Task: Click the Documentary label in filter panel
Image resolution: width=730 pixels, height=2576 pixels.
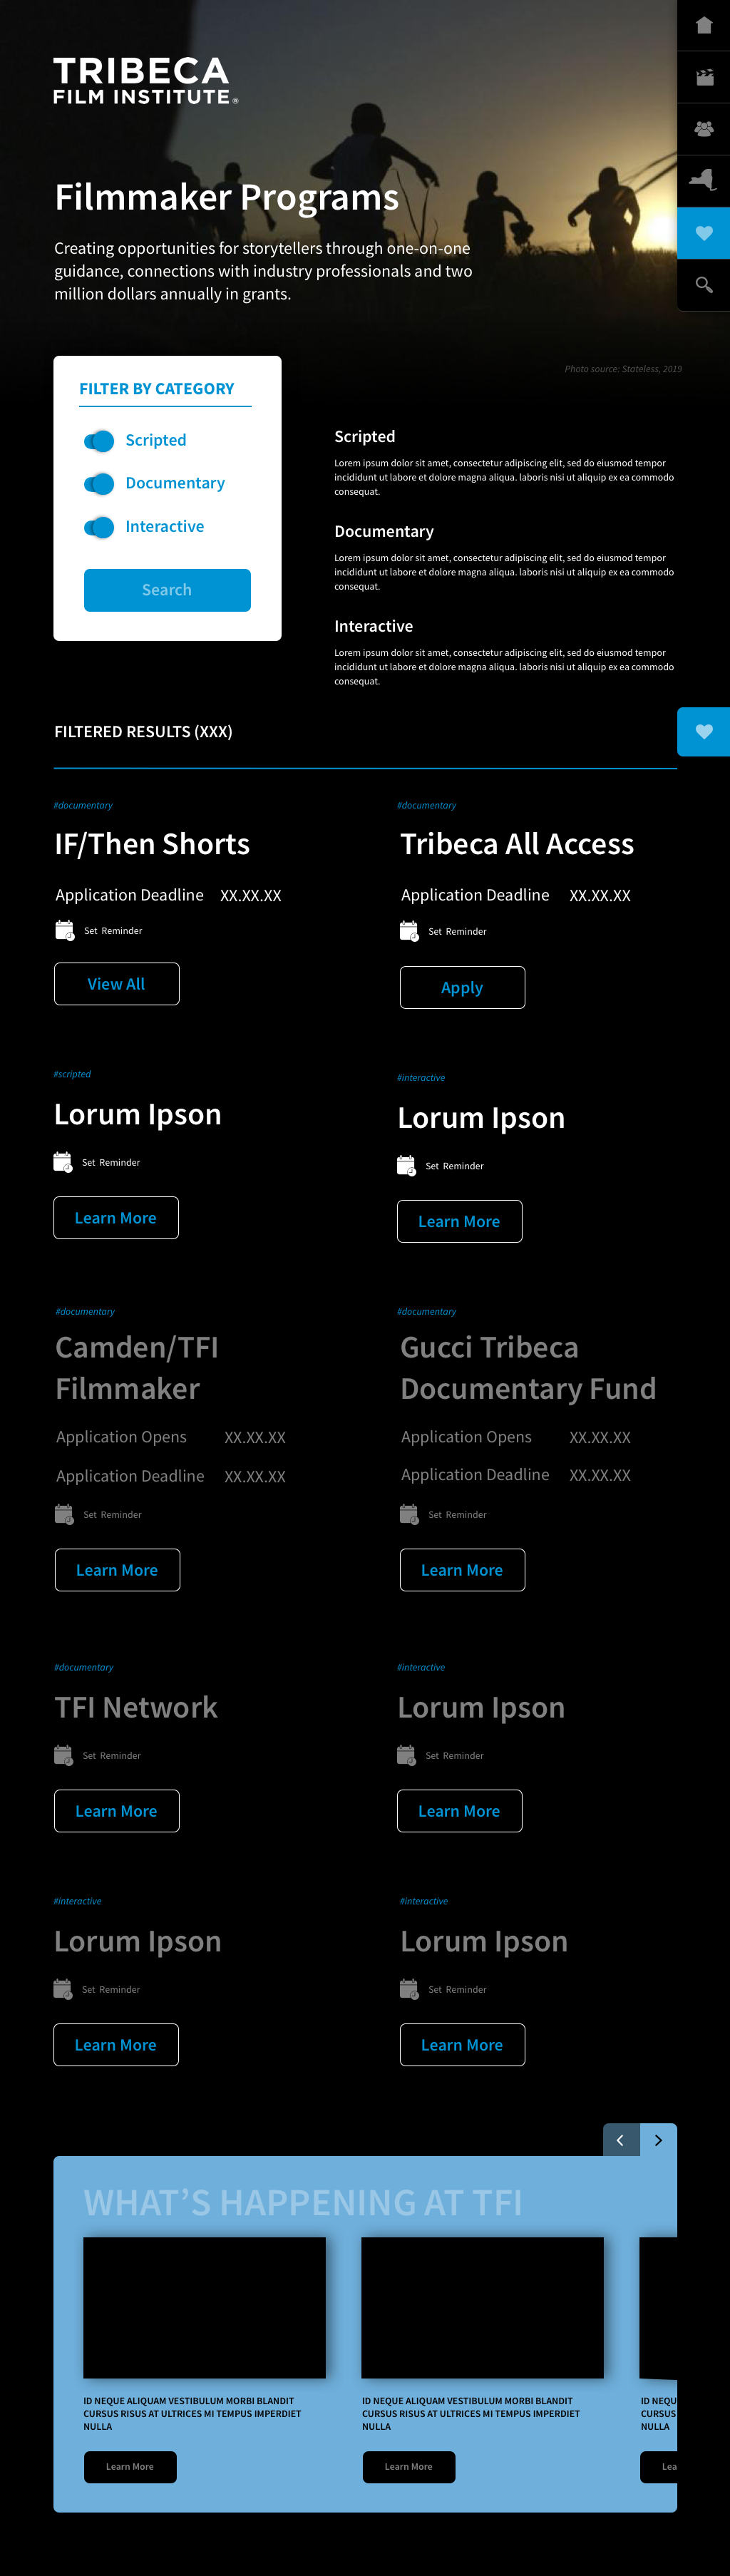Action: (x=175, y=483)
